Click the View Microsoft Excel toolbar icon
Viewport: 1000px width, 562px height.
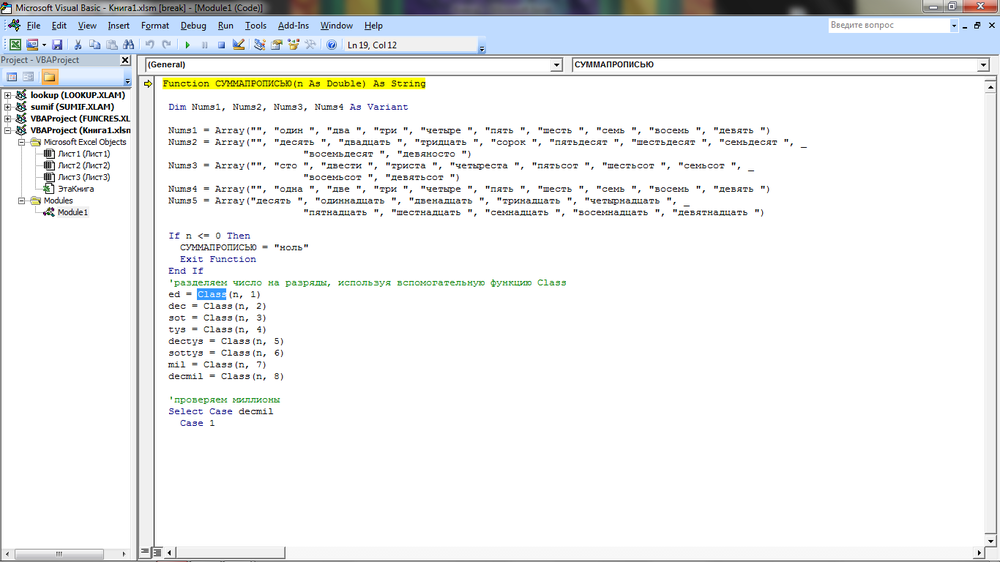17,45
